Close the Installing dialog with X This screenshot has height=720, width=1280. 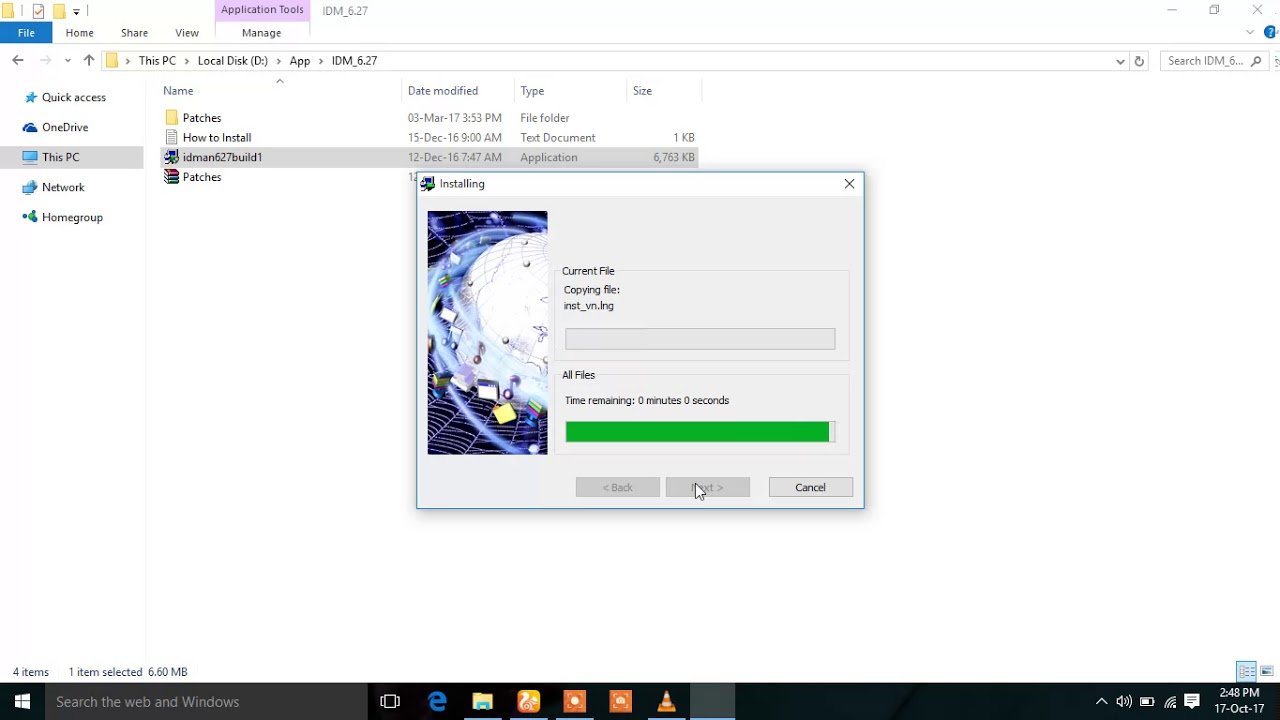(x=849, y=184)
